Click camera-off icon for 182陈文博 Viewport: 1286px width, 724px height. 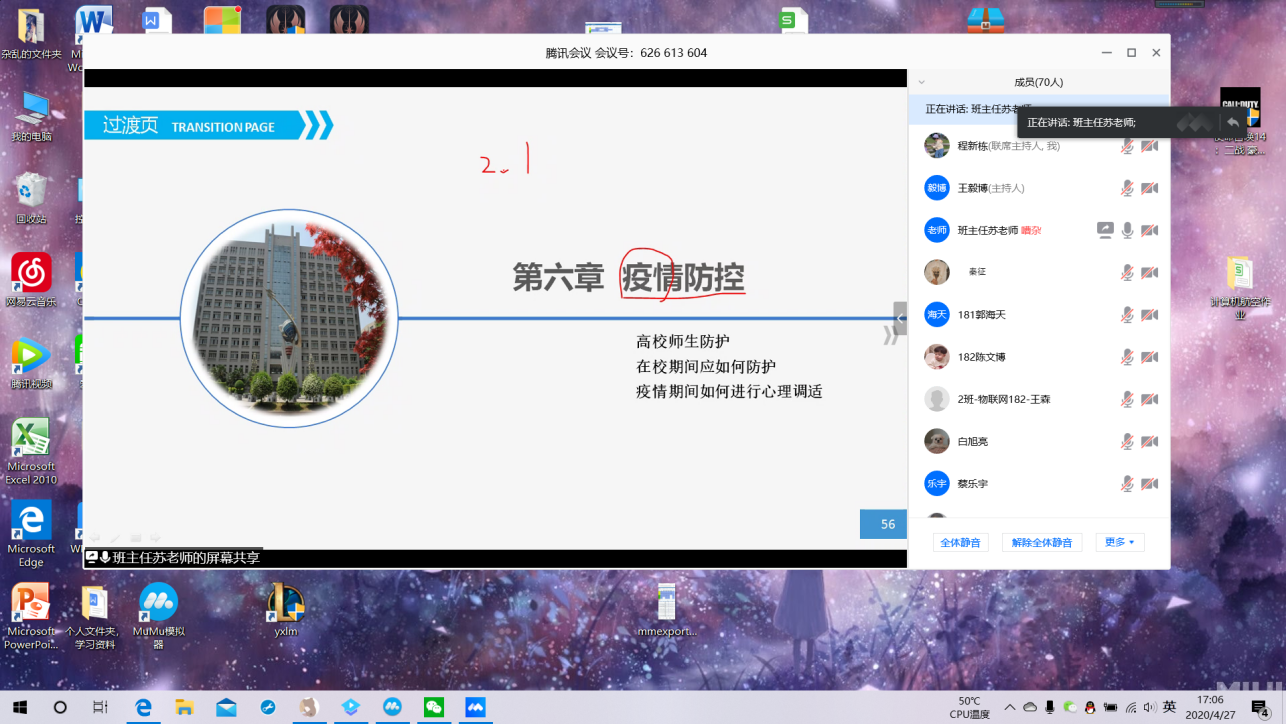(x=1149, y=357)
